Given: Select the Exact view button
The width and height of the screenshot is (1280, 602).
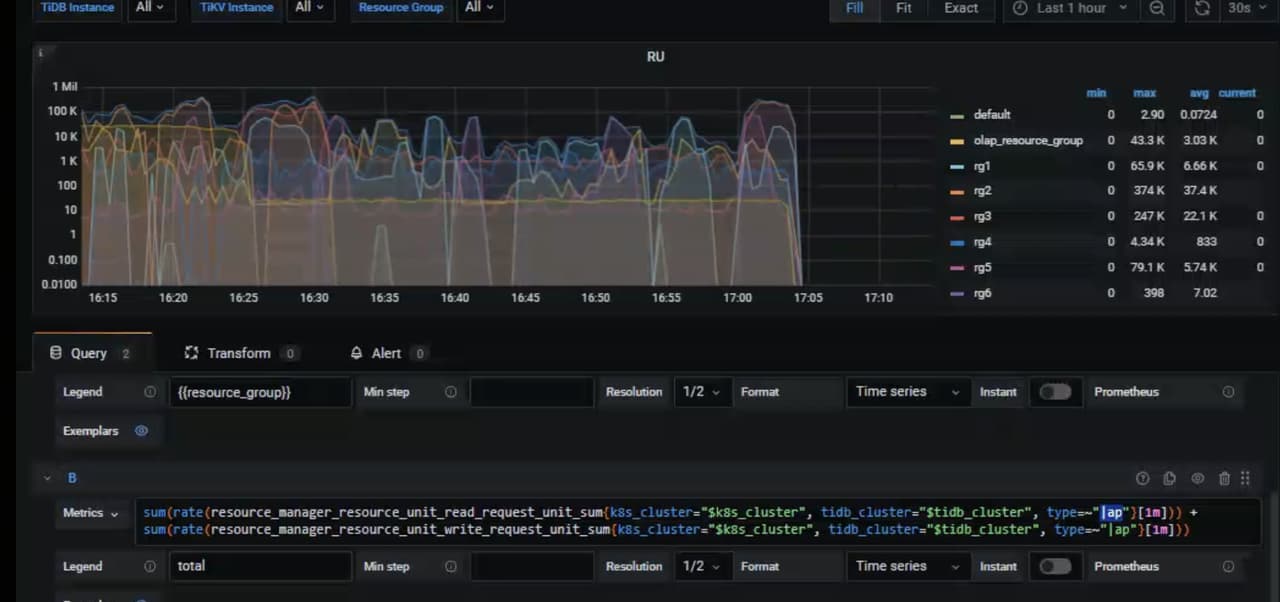Looking at the screenshot, I should 961,8.
